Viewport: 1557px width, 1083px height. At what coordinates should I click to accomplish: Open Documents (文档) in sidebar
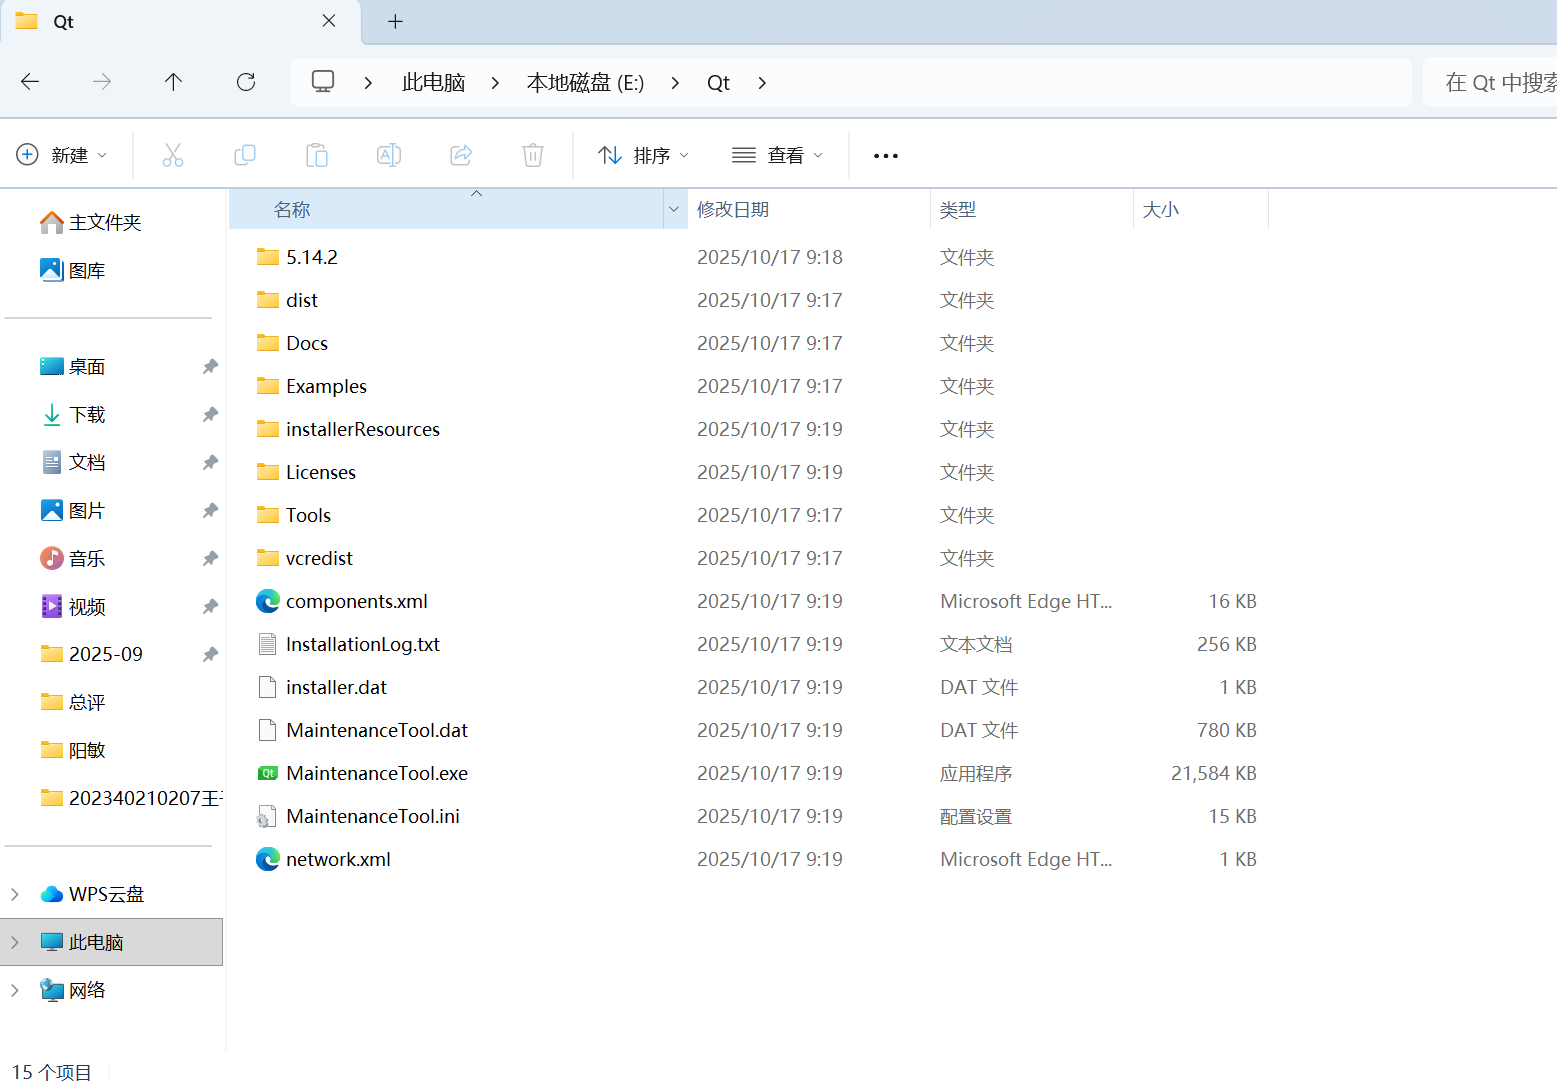(73, 462)
